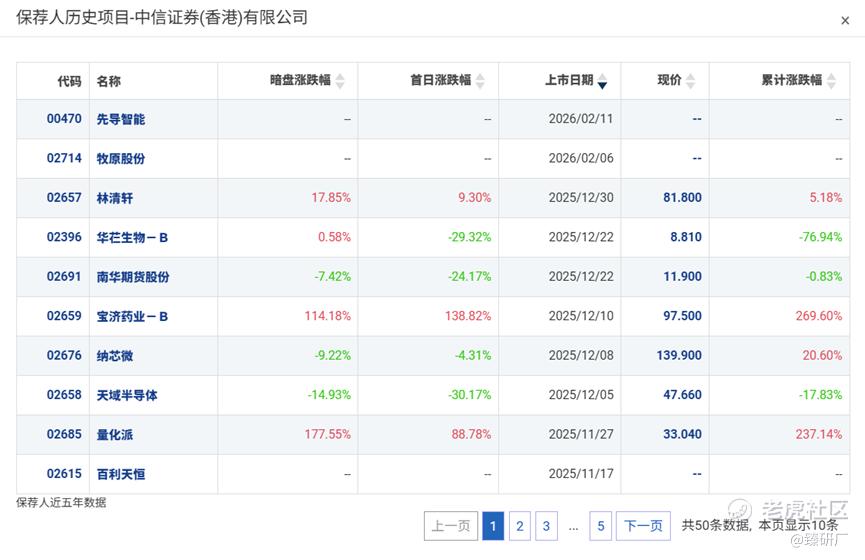Select cumulative change 269.60%
Image resolution: width=865 pixels, height=560 pixels.
[819, 316]
